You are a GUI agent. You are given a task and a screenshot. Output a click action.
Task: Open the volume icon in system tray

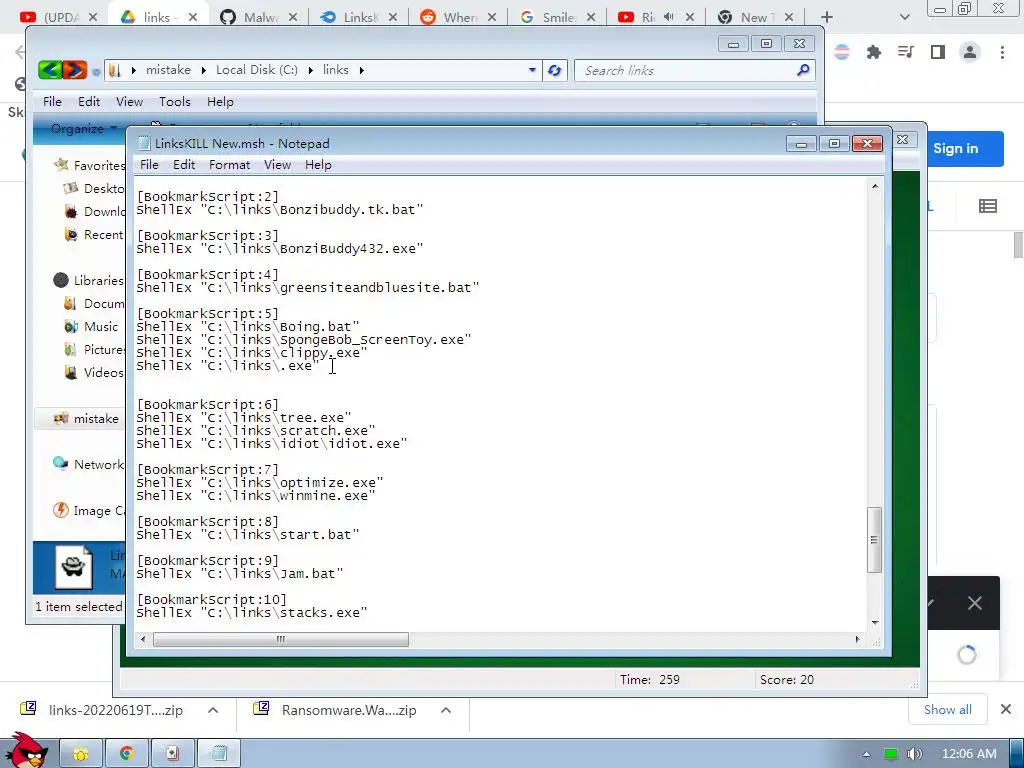point(914,754)
